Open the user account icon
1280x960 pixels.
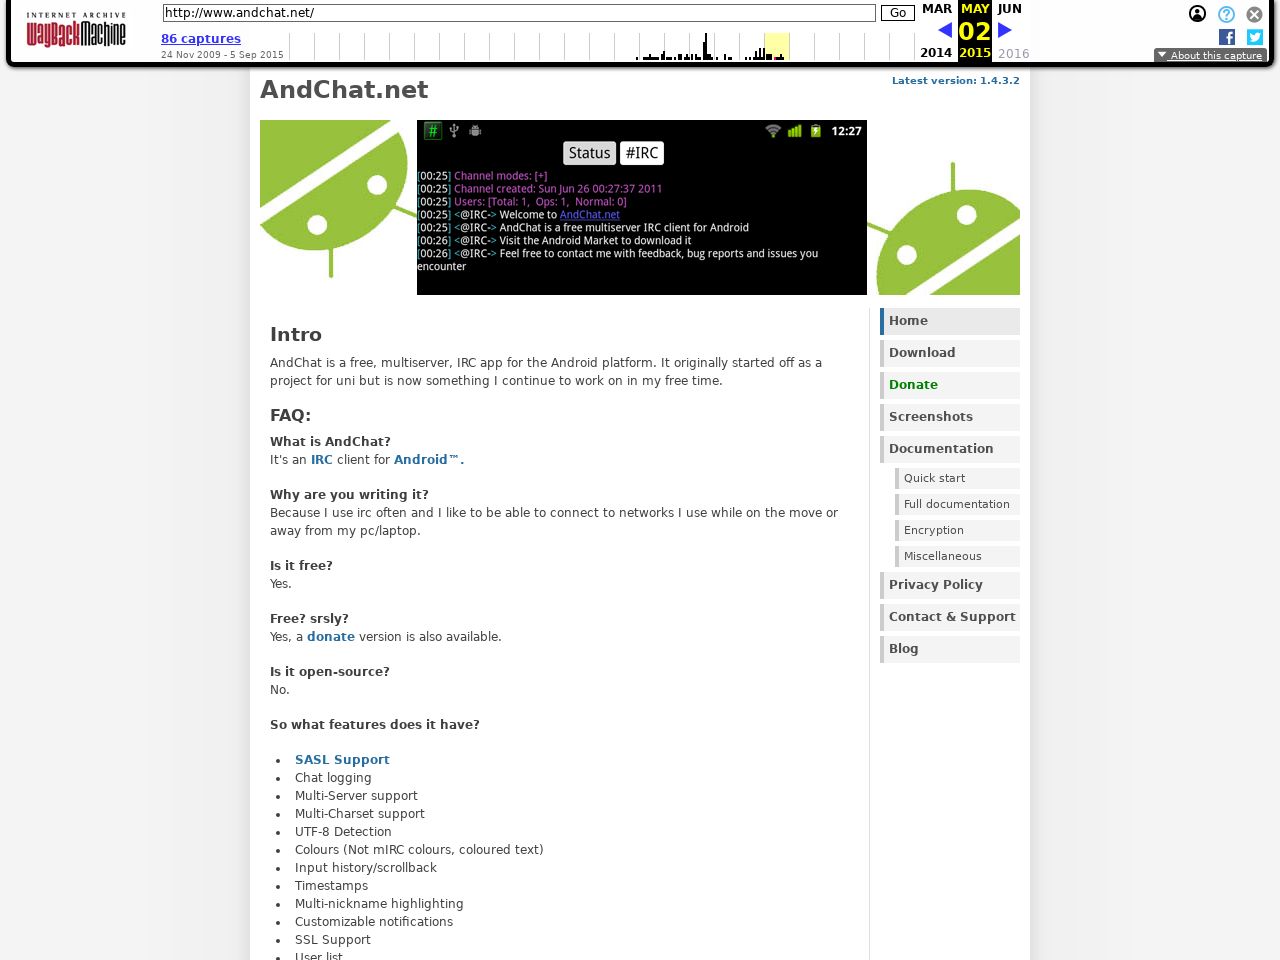coord(1197,14)
